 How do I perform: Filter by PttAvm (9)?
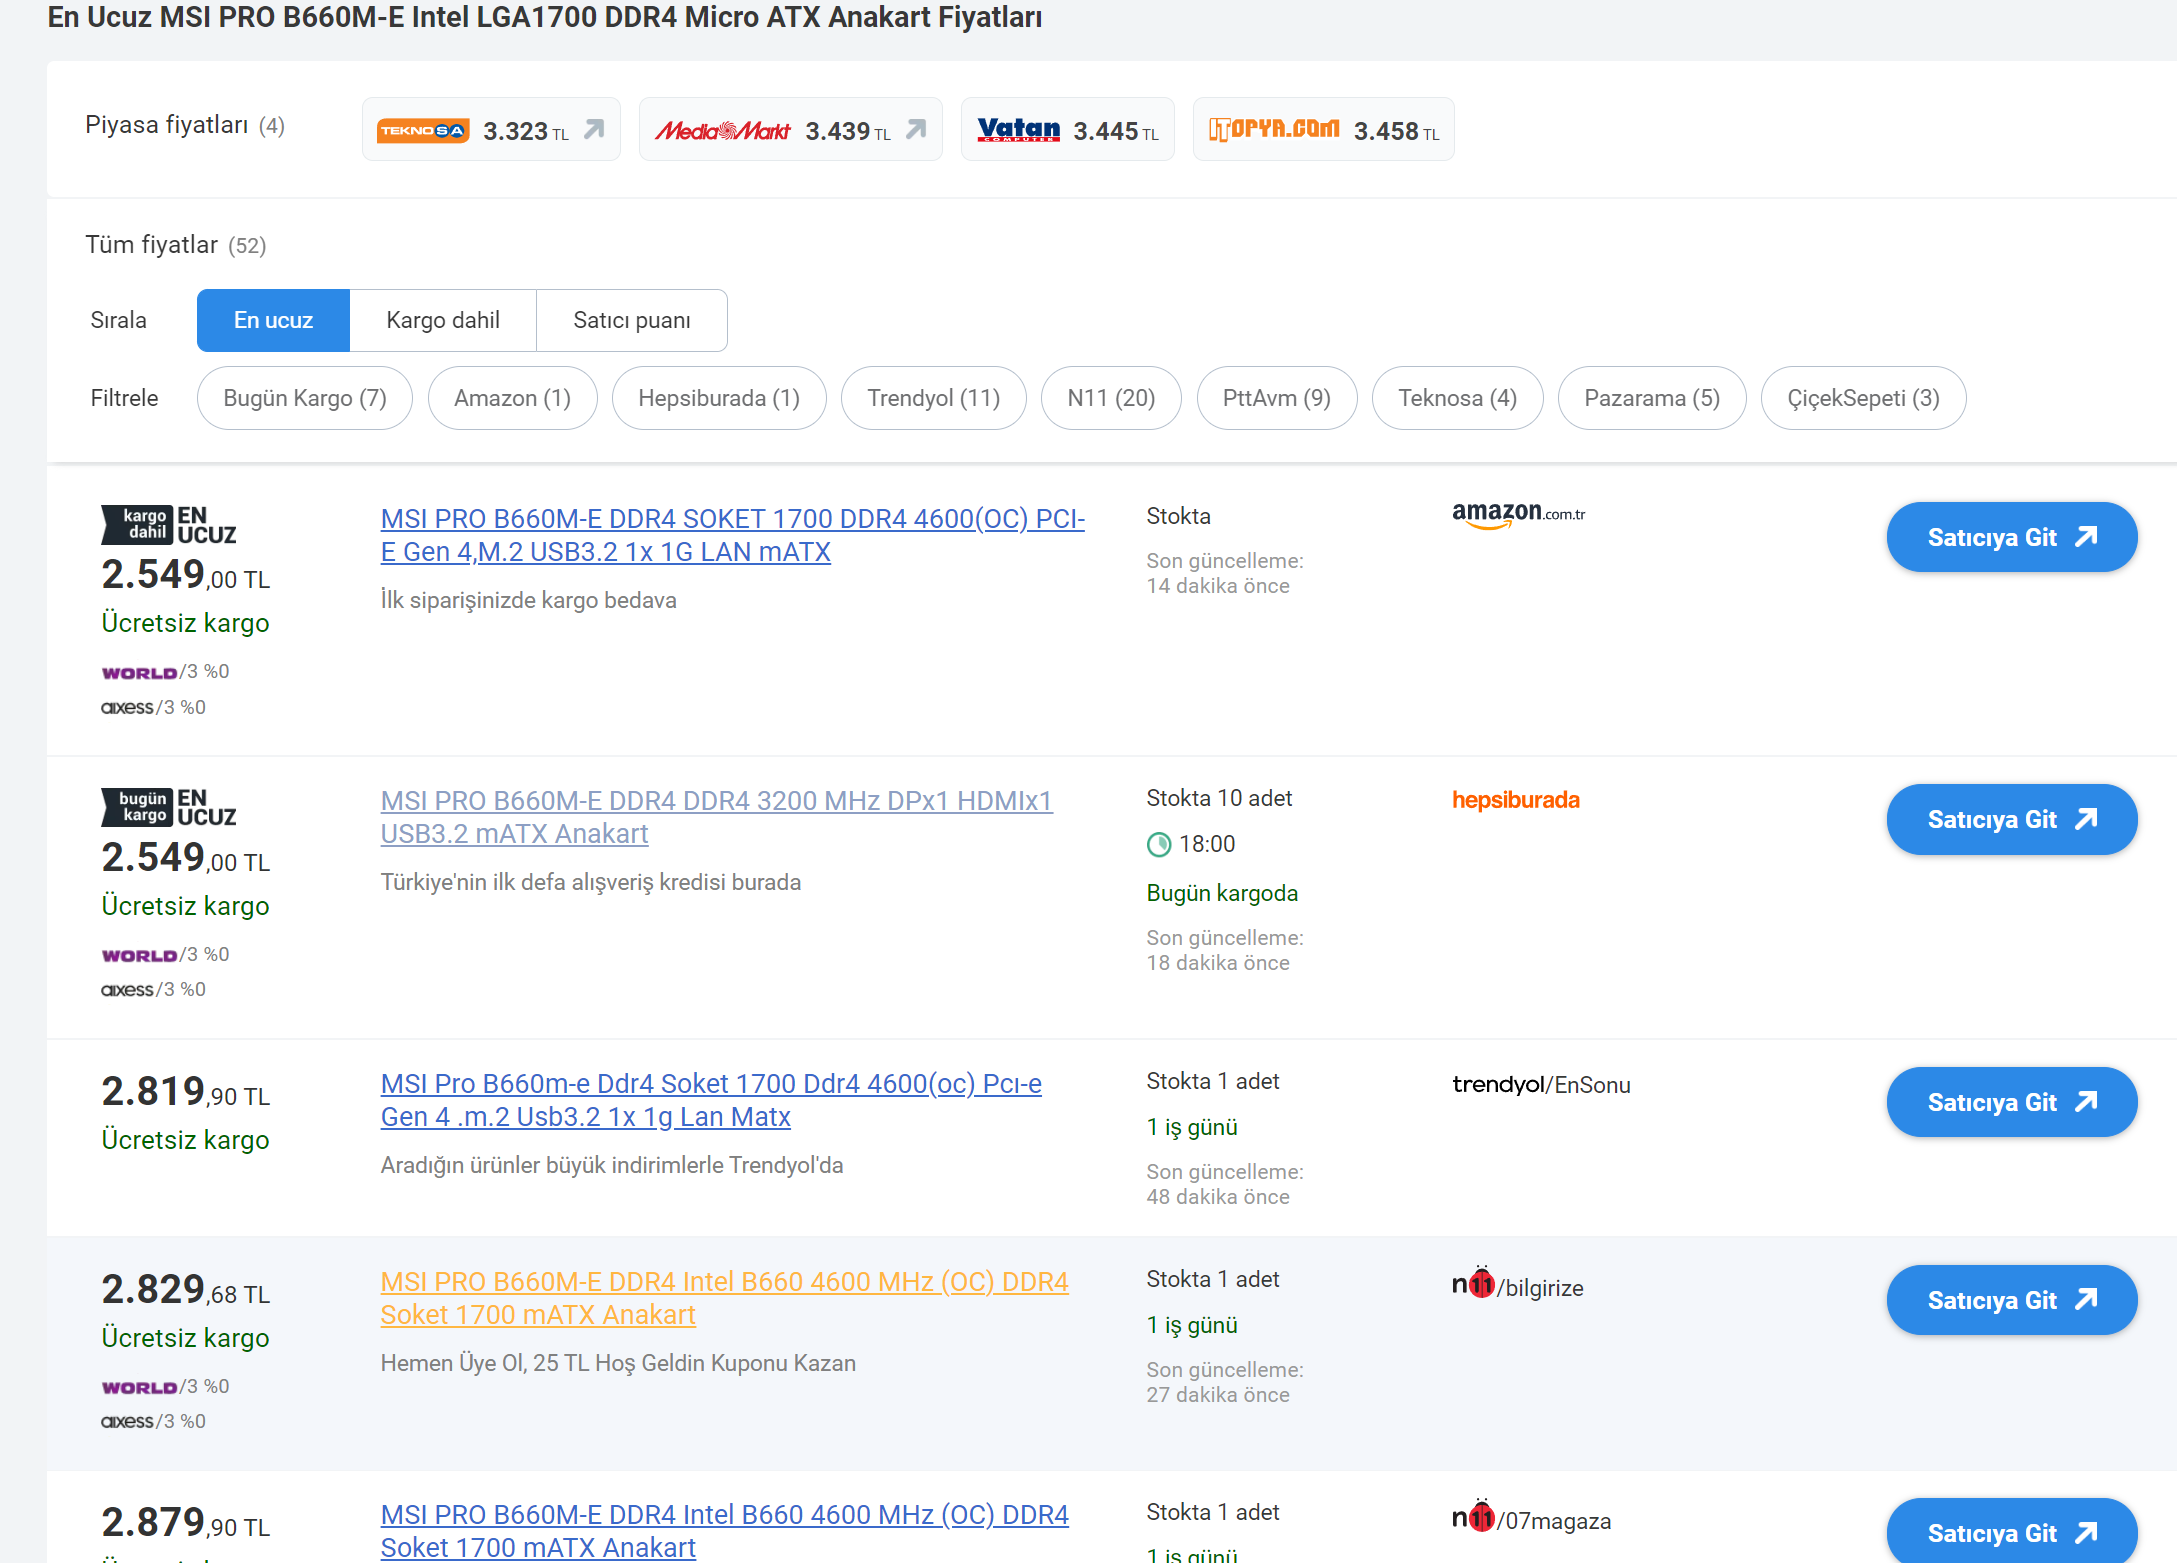(1277, 398)
